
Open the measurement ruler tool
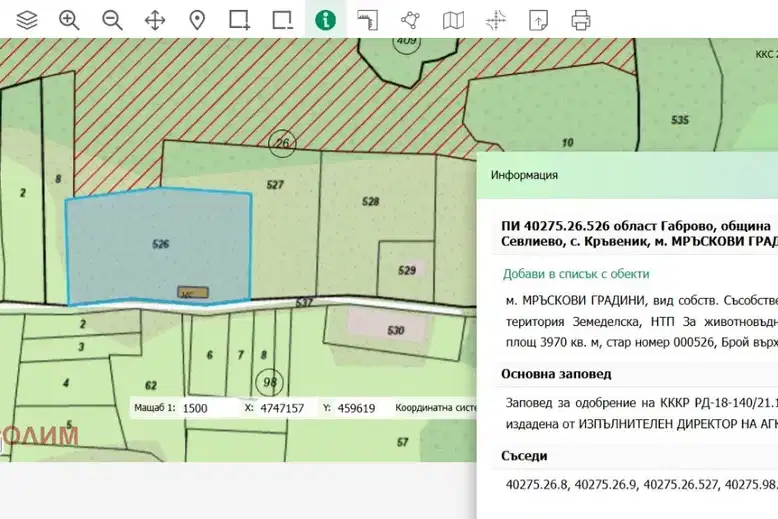(x=368, y=20)
